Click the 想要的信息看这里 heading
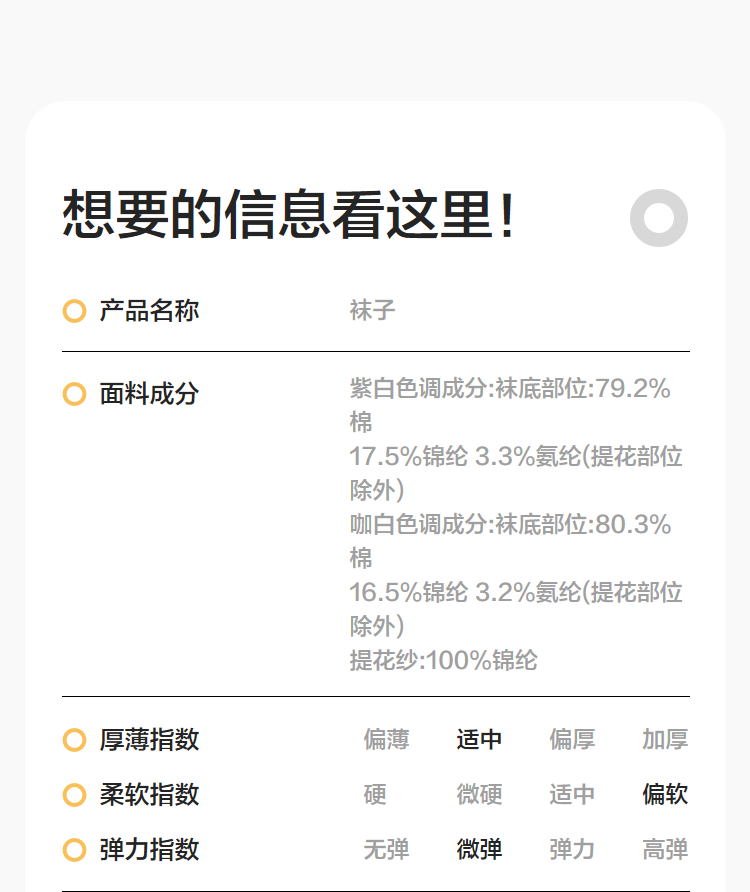Image resolution: width=750 pixels, height=892 pixels. tap(290, 215)
